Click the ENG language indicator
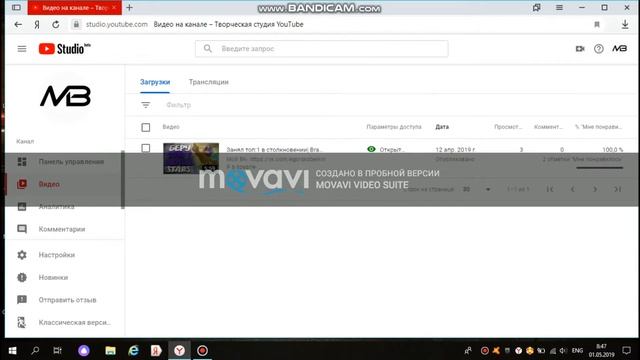 (x=577, y=351)
